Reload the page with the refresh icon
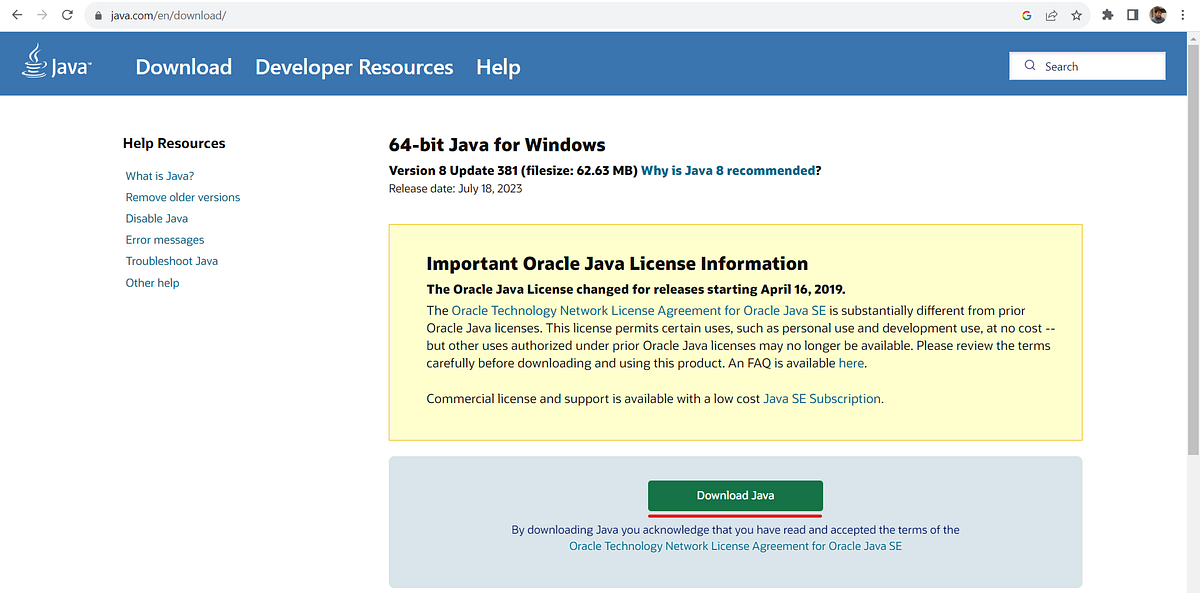This screenshot has width=1200, height=593. 67,15
